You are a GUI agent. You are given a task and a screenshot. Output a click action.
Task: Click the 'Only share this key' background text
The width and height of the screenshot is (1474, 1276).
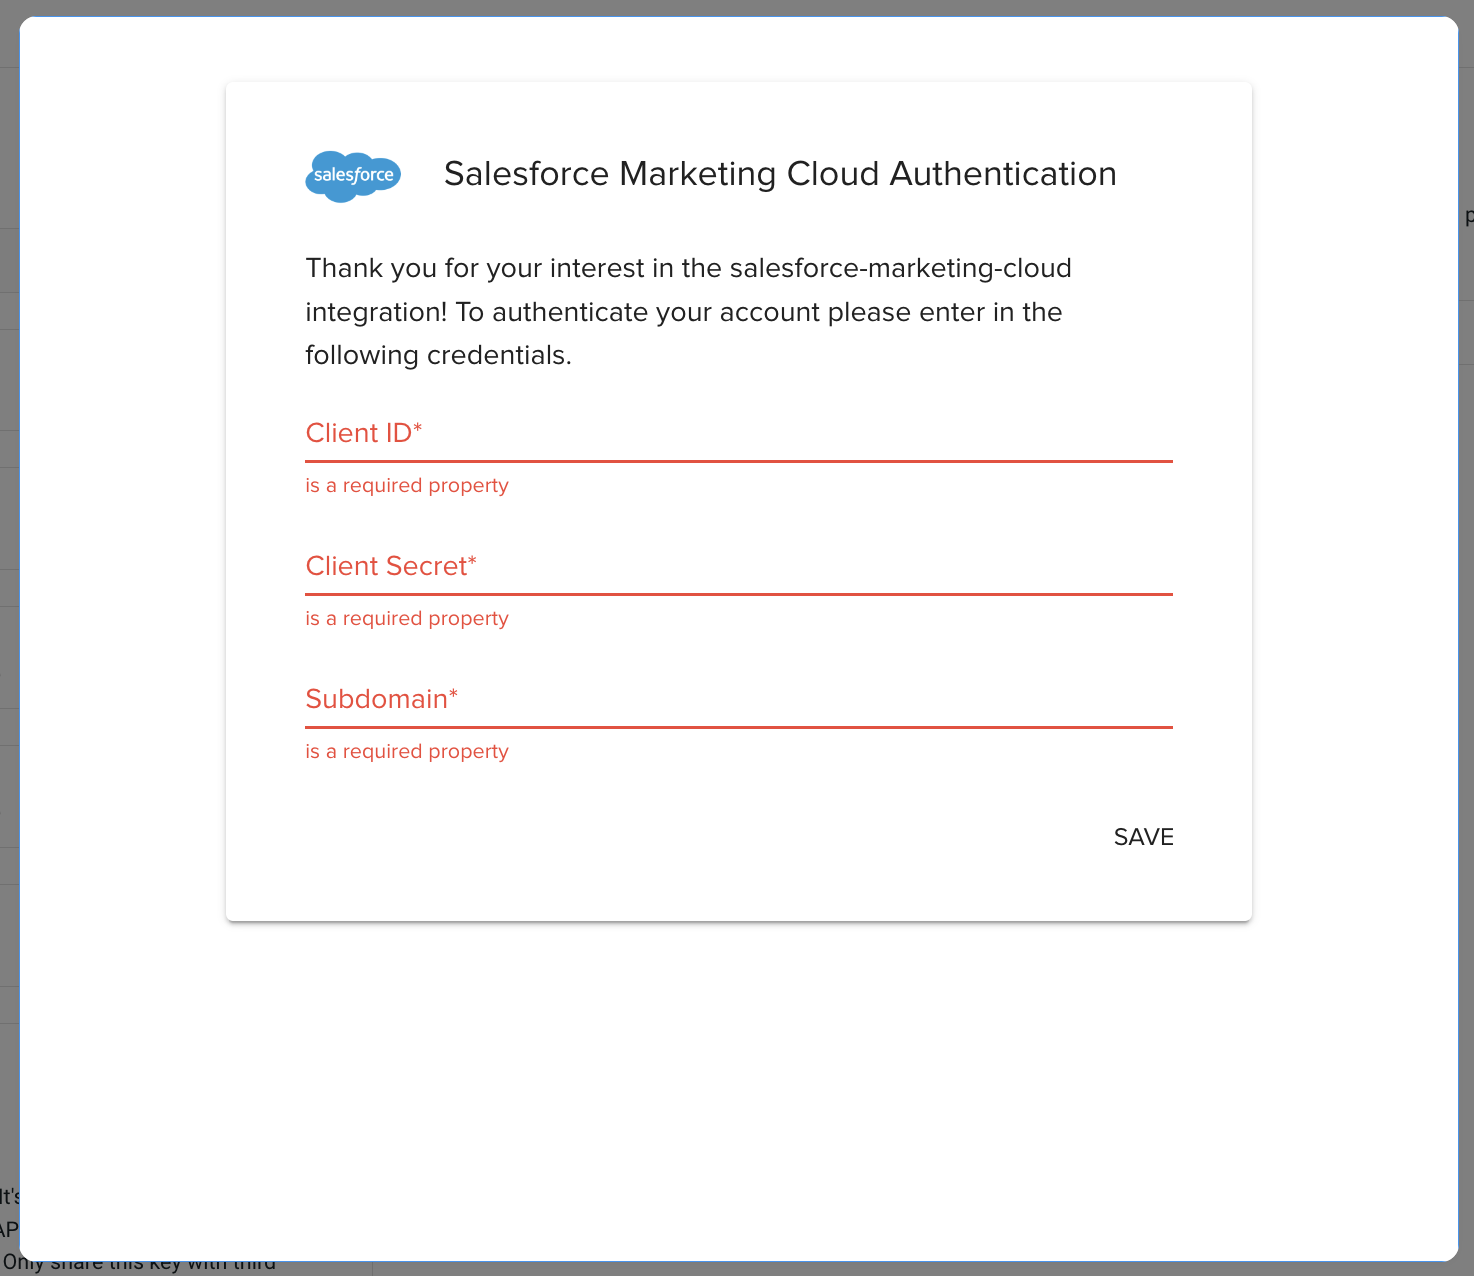pos(140,1266)
